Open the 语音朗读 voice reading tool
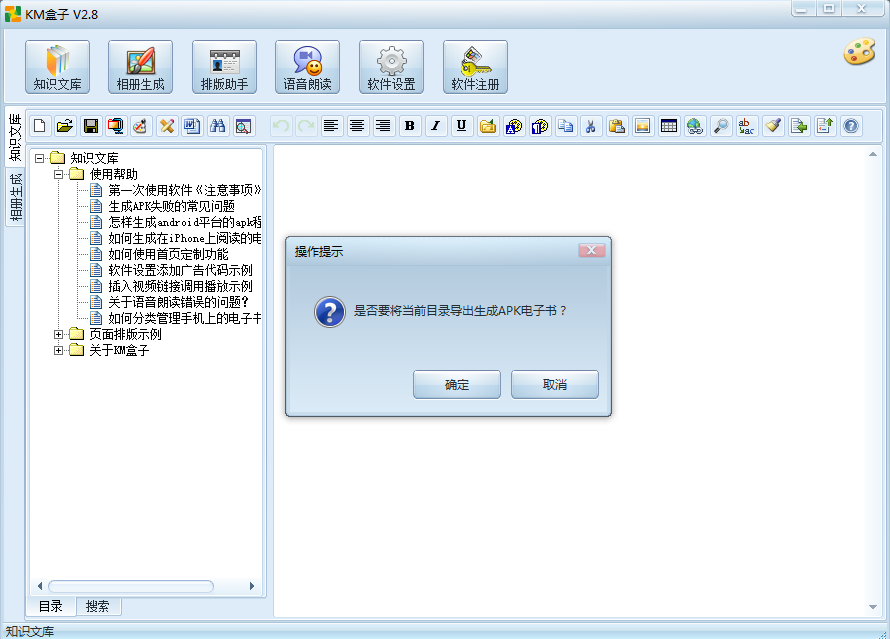890x639 pixels. pyautogui.click(x=308, y=67)
